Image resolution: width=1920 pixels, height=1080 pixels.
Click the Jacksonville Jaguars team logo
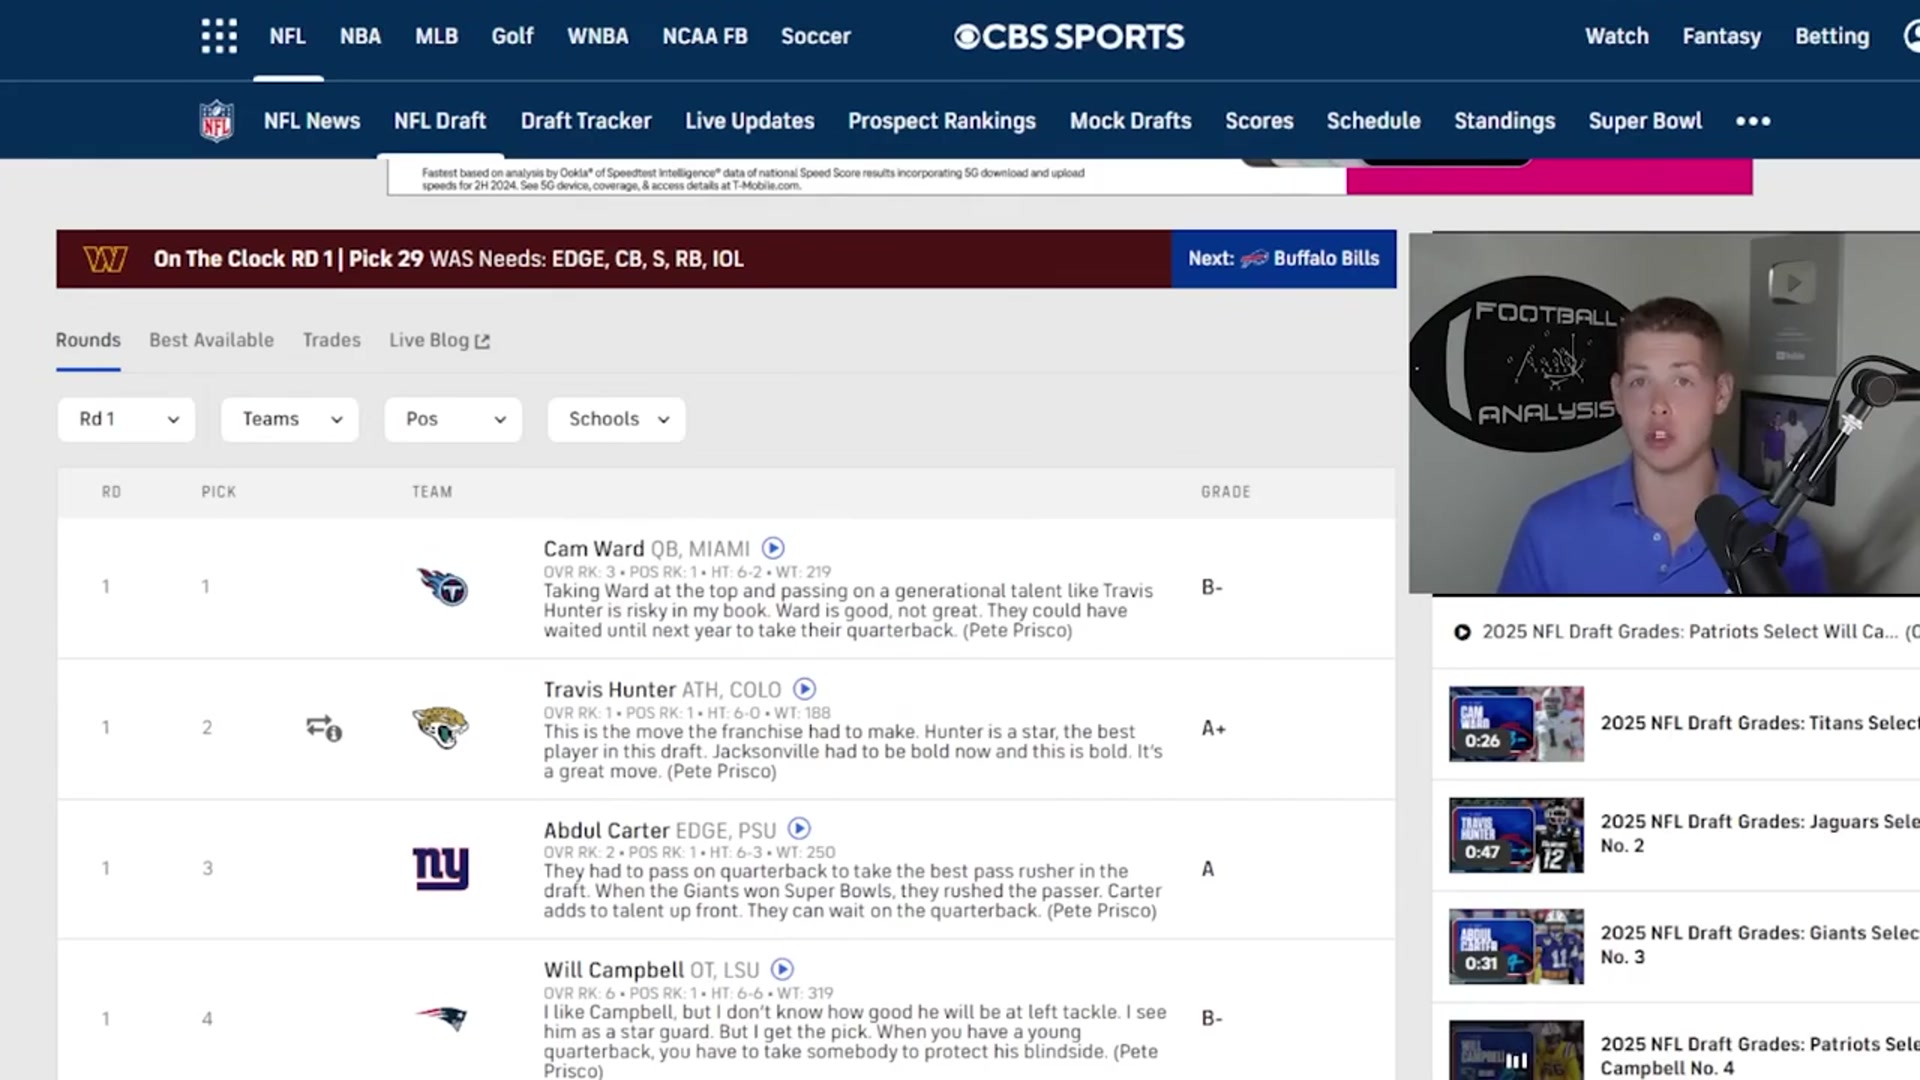(x=440, y=727)
